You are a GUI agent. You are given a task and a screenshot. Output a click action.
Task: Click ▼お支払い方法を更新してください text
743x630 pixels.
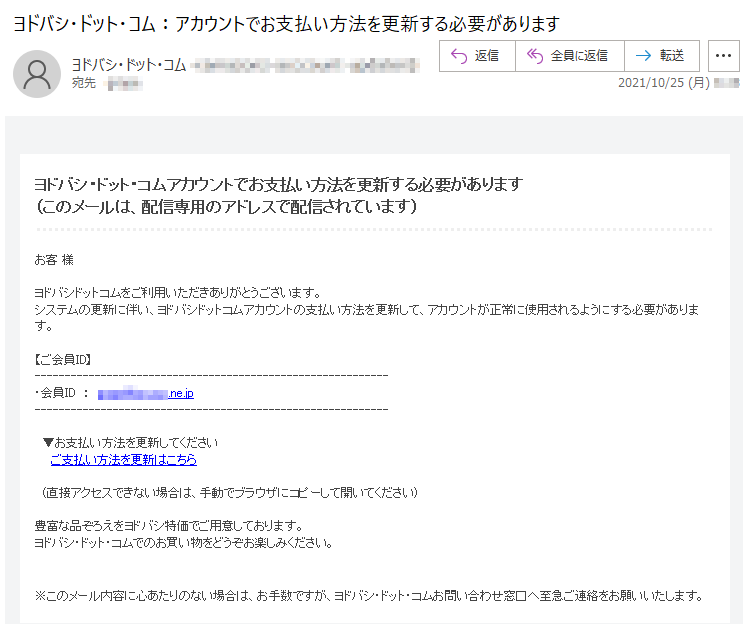pyautogui.click(x=130, y=442)
